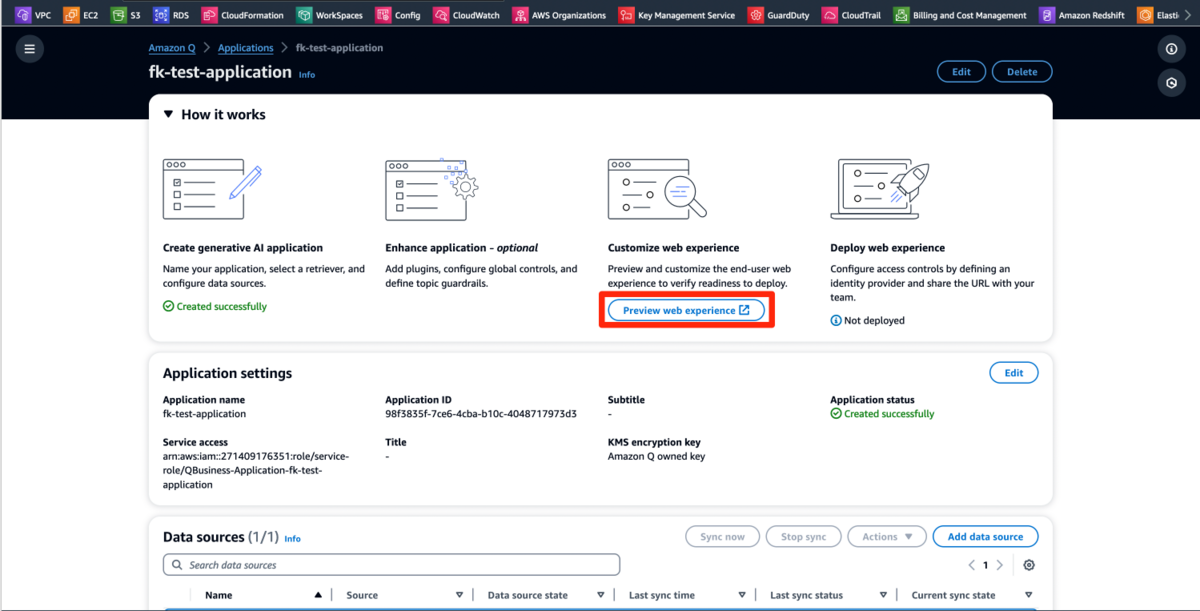Open the RDS service shortcut
Viewport: 1200px width, 611px height.
point(172,15)
